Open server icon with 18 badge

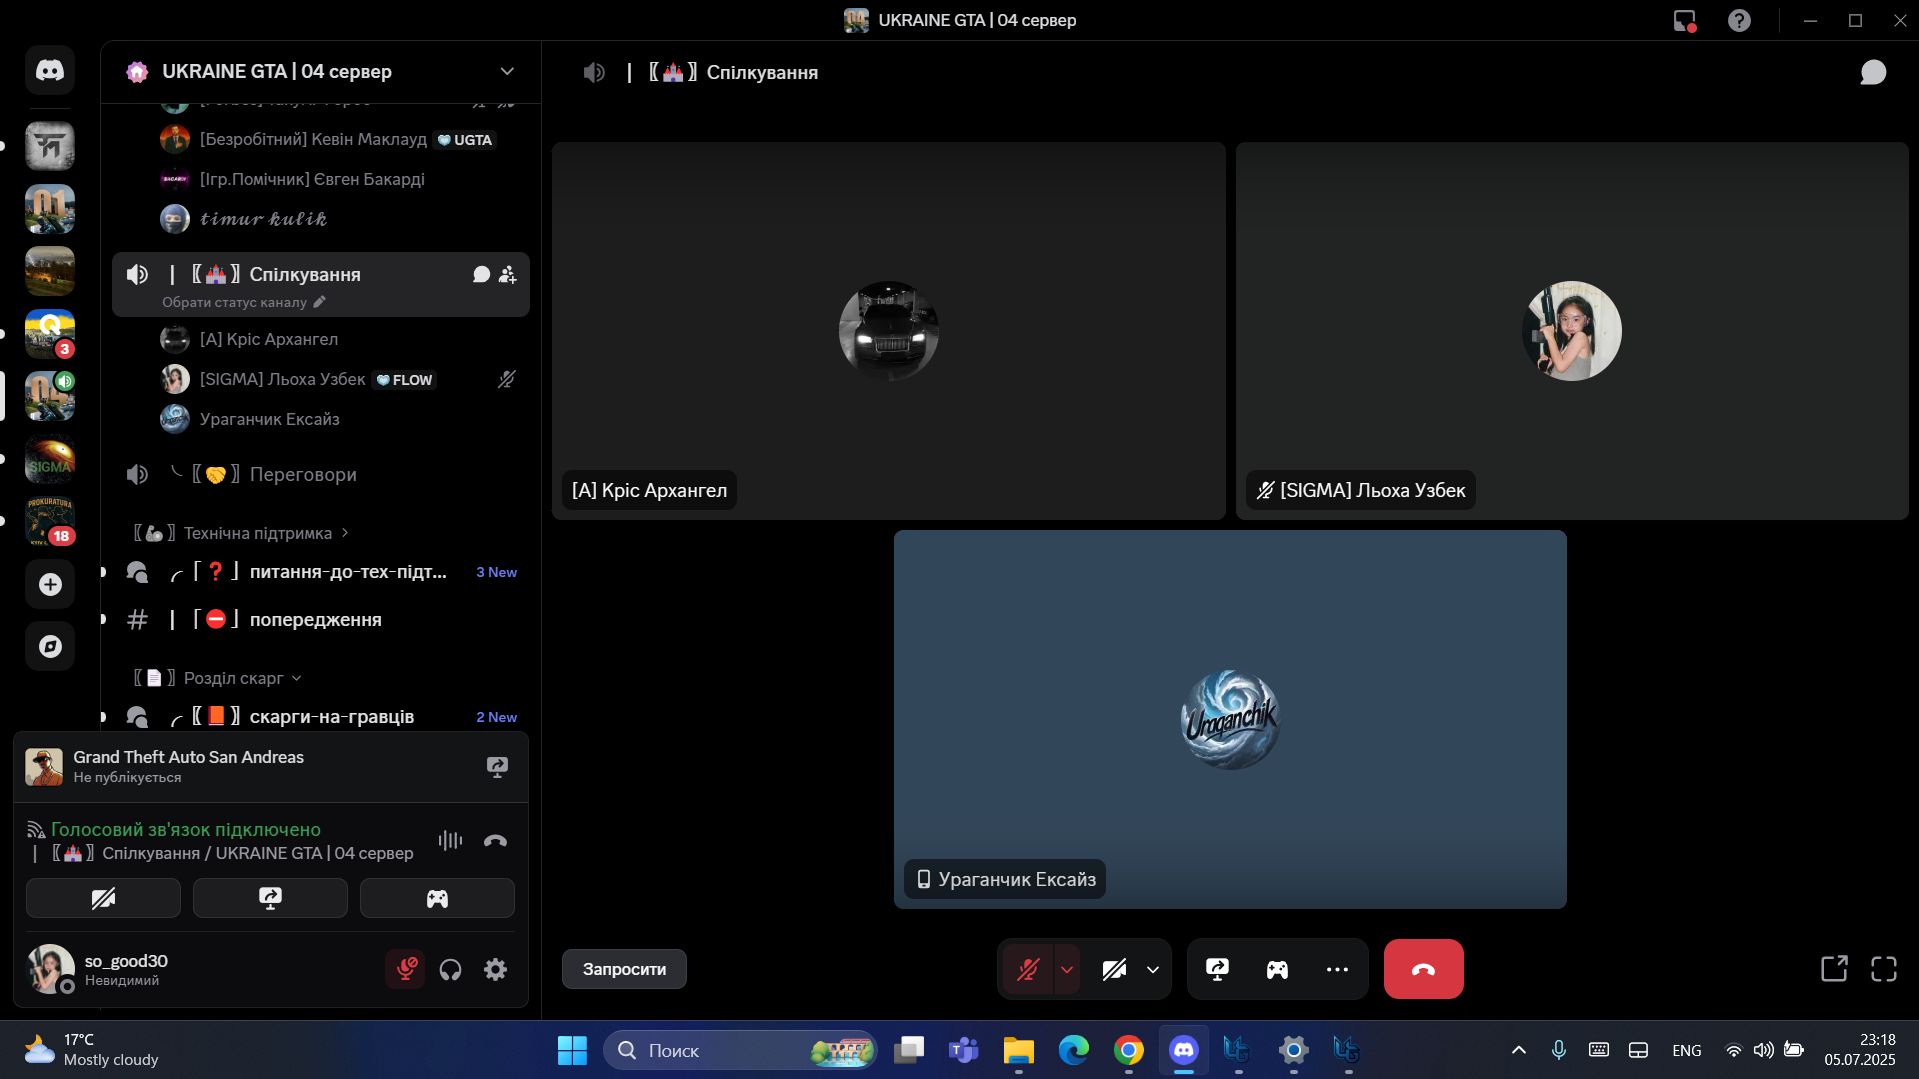click(x=50, y=522)
